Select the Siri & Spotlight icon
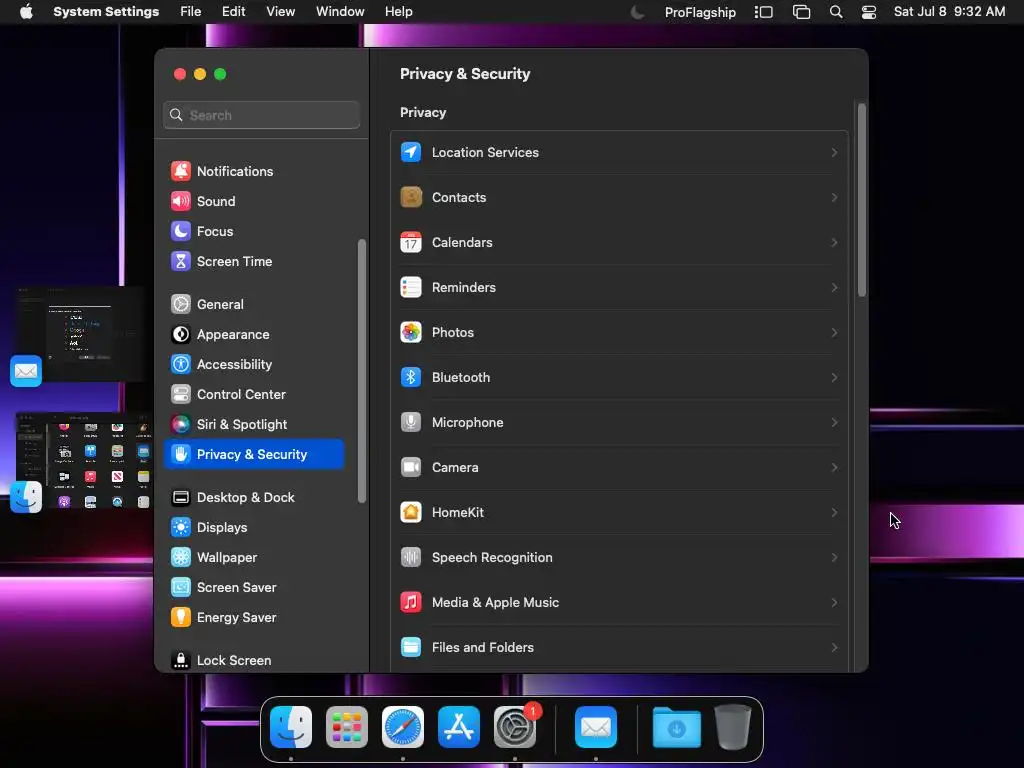This screenshot has height=768, width=1024. click(x=181, y=424)
